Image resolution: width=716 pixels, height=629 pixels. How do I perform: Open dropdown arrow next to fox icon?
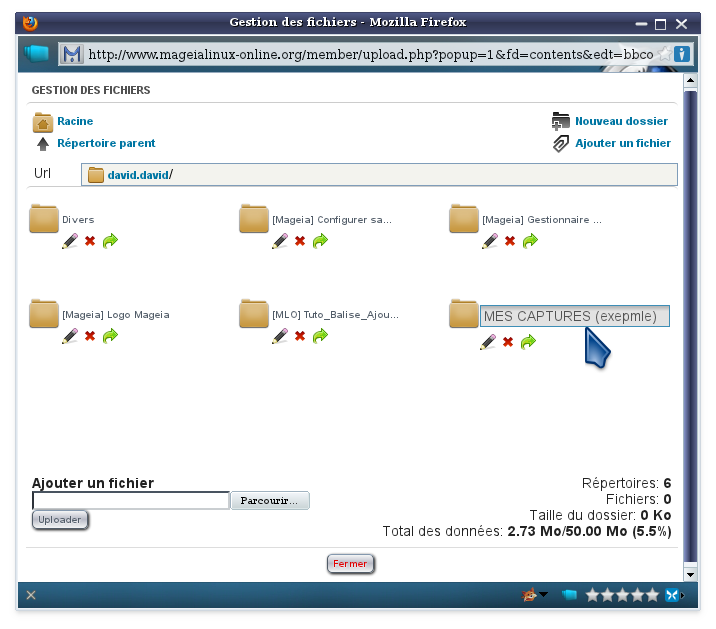pos(543,594)
